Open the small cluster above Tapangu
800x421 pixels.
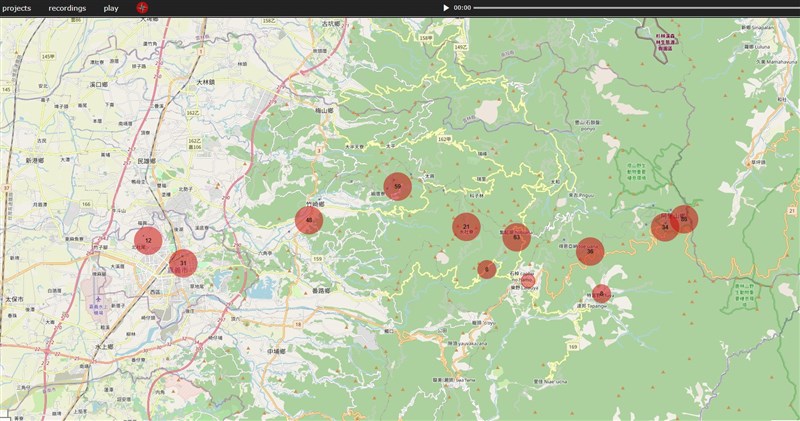tap(602, 293)
